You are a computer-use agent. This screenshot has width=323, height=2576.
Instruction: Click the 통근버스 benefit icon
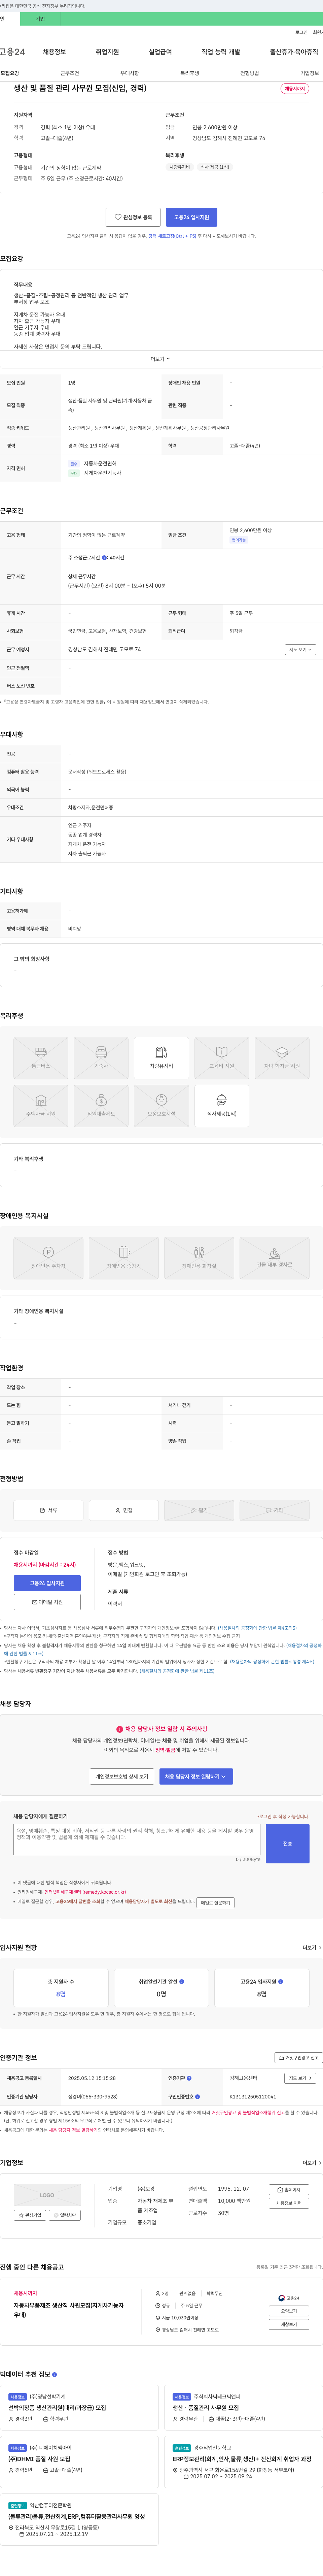tap(41, 1058)
